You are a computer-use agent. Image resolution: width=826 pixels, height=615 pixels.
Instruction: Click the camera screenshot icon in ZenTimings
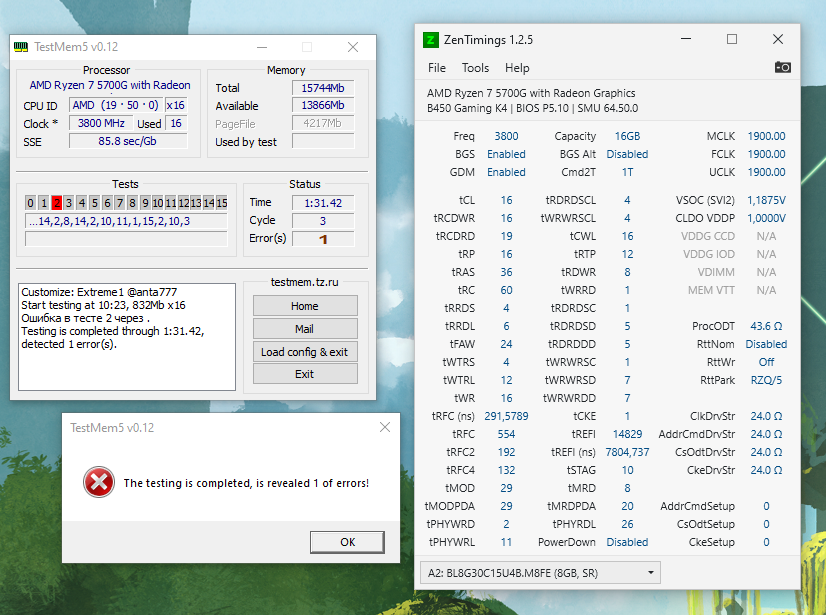click(782, 67)
